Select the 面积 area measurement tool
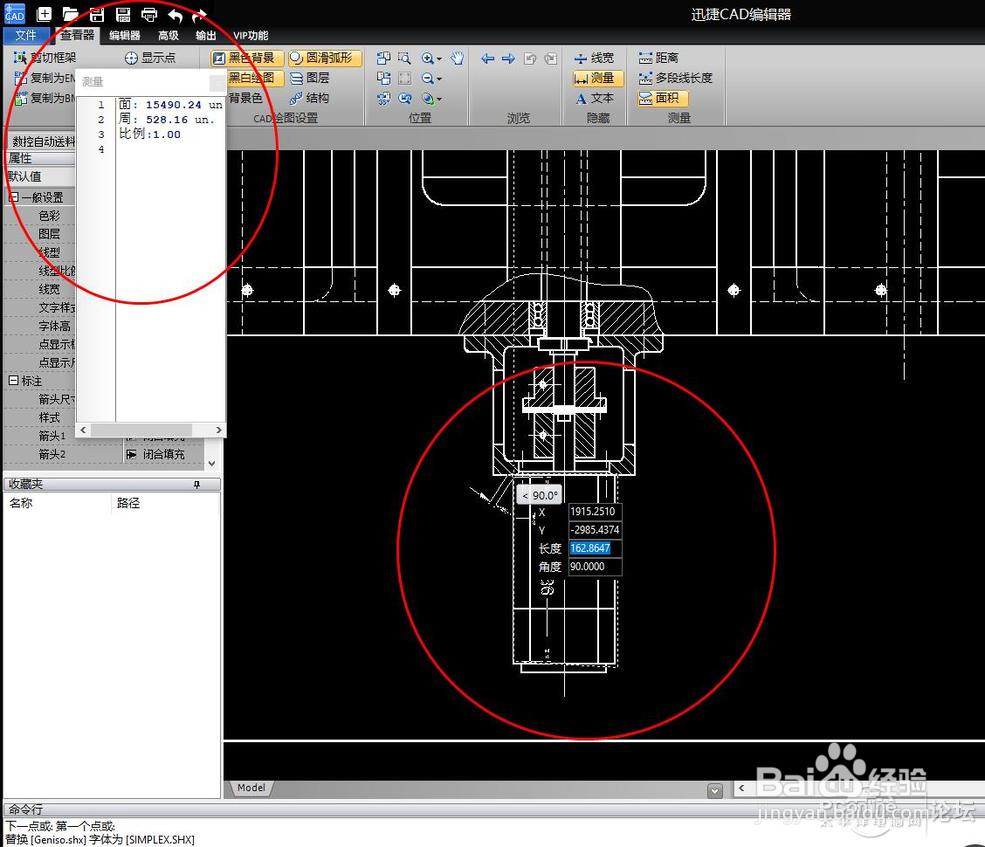Screen dimensions: 985x847 [x=662, y=98]
